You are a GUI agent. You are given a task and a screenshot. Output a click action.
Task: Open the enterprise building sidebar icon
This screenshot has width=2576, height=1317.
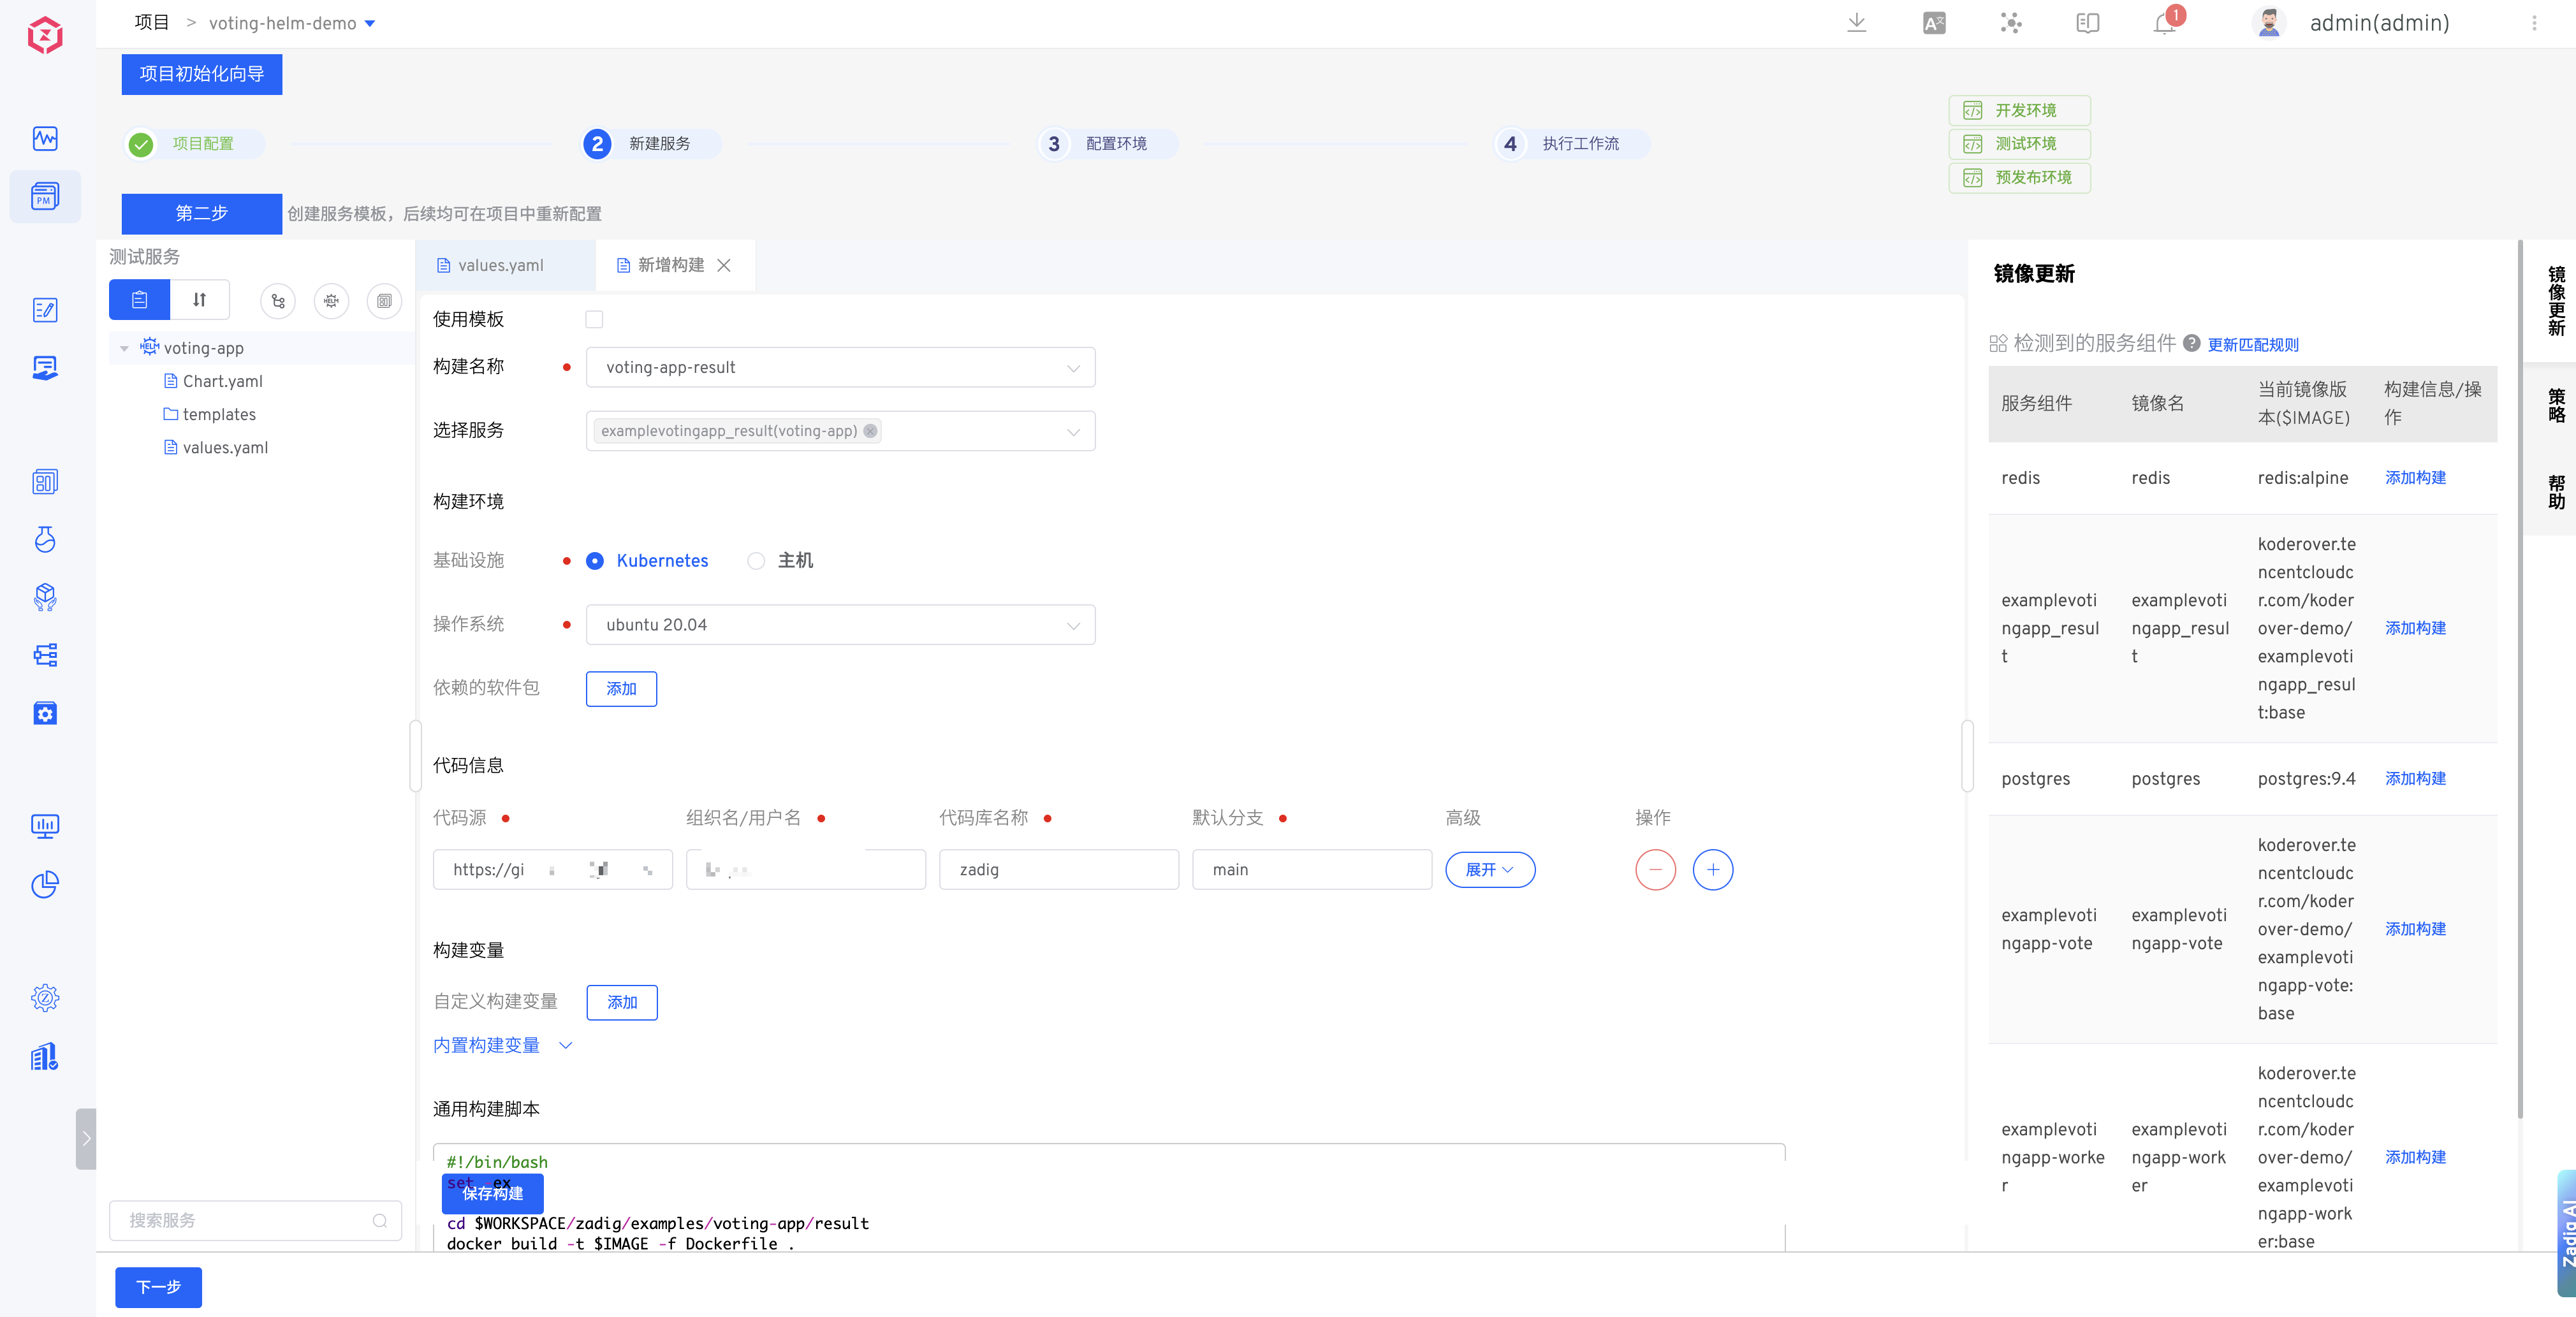[45, 1056]
